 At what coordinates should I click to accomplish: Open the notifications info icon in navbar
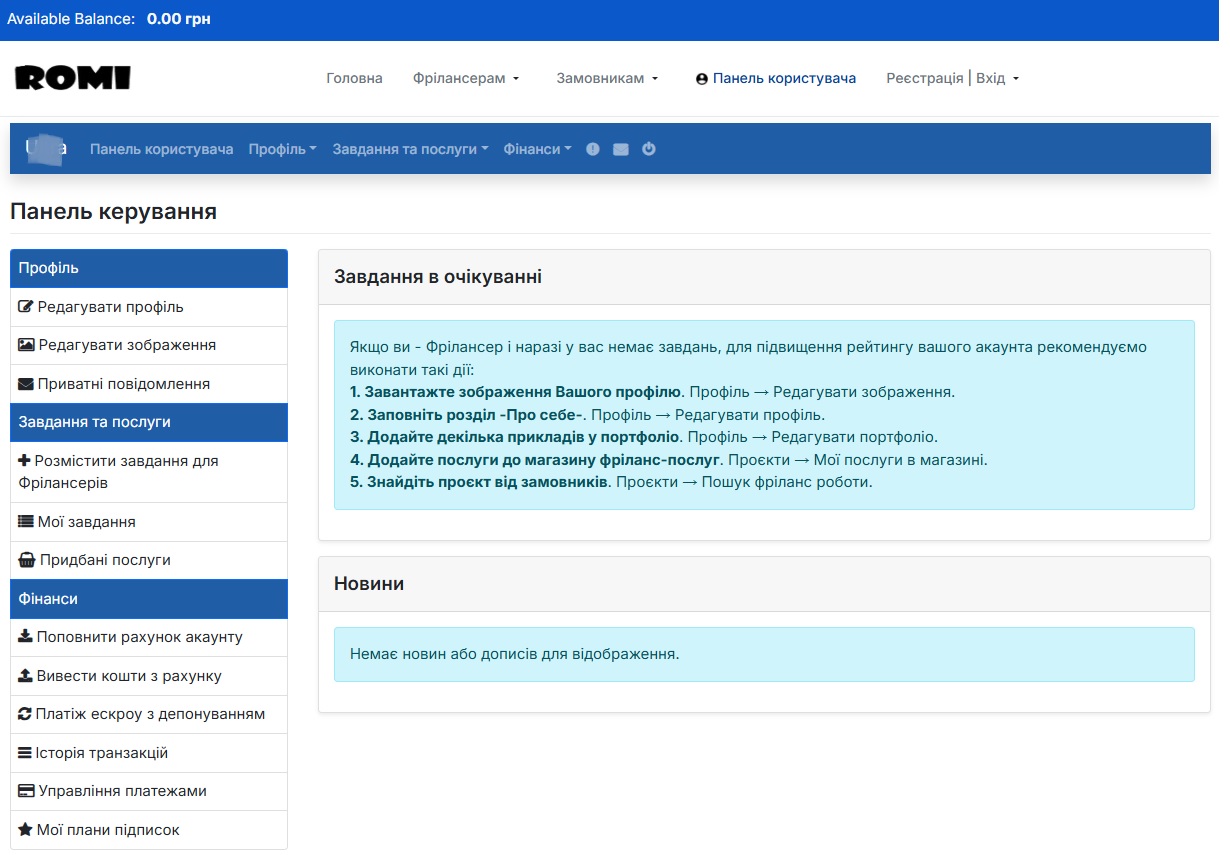pyautogui.click(x=592, y=148)
